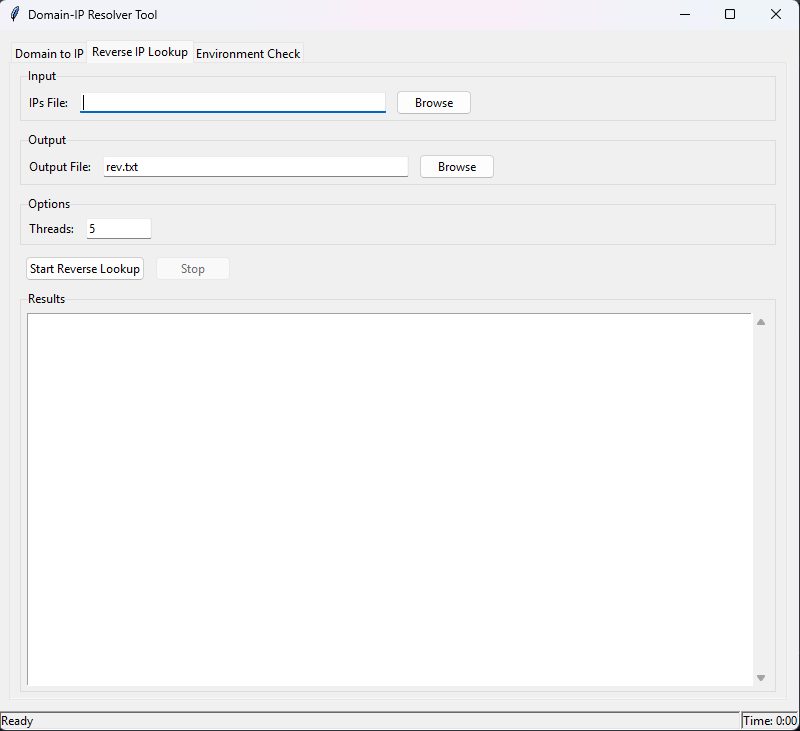Open the Environment Check tab
The image size is (800, 731).
[248, 54]
